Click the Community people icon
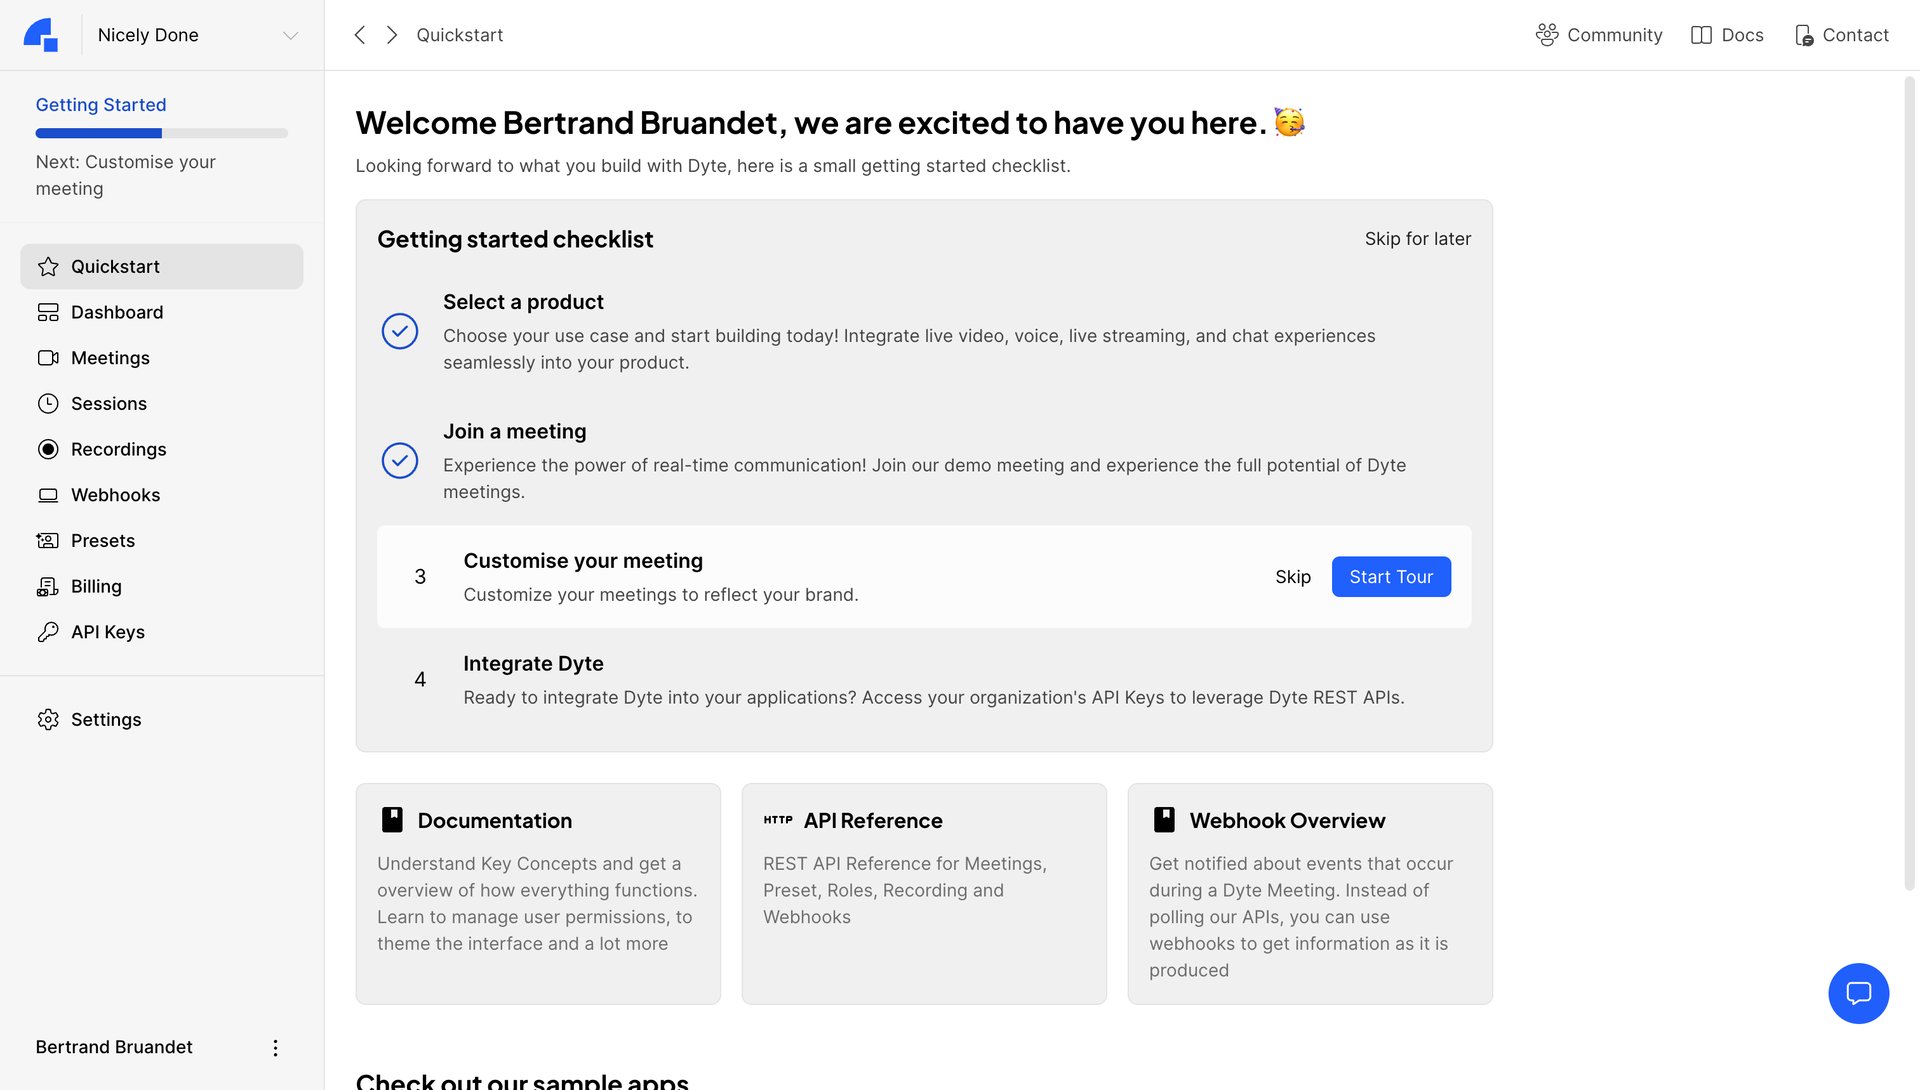 click(x=1546, y=35)
